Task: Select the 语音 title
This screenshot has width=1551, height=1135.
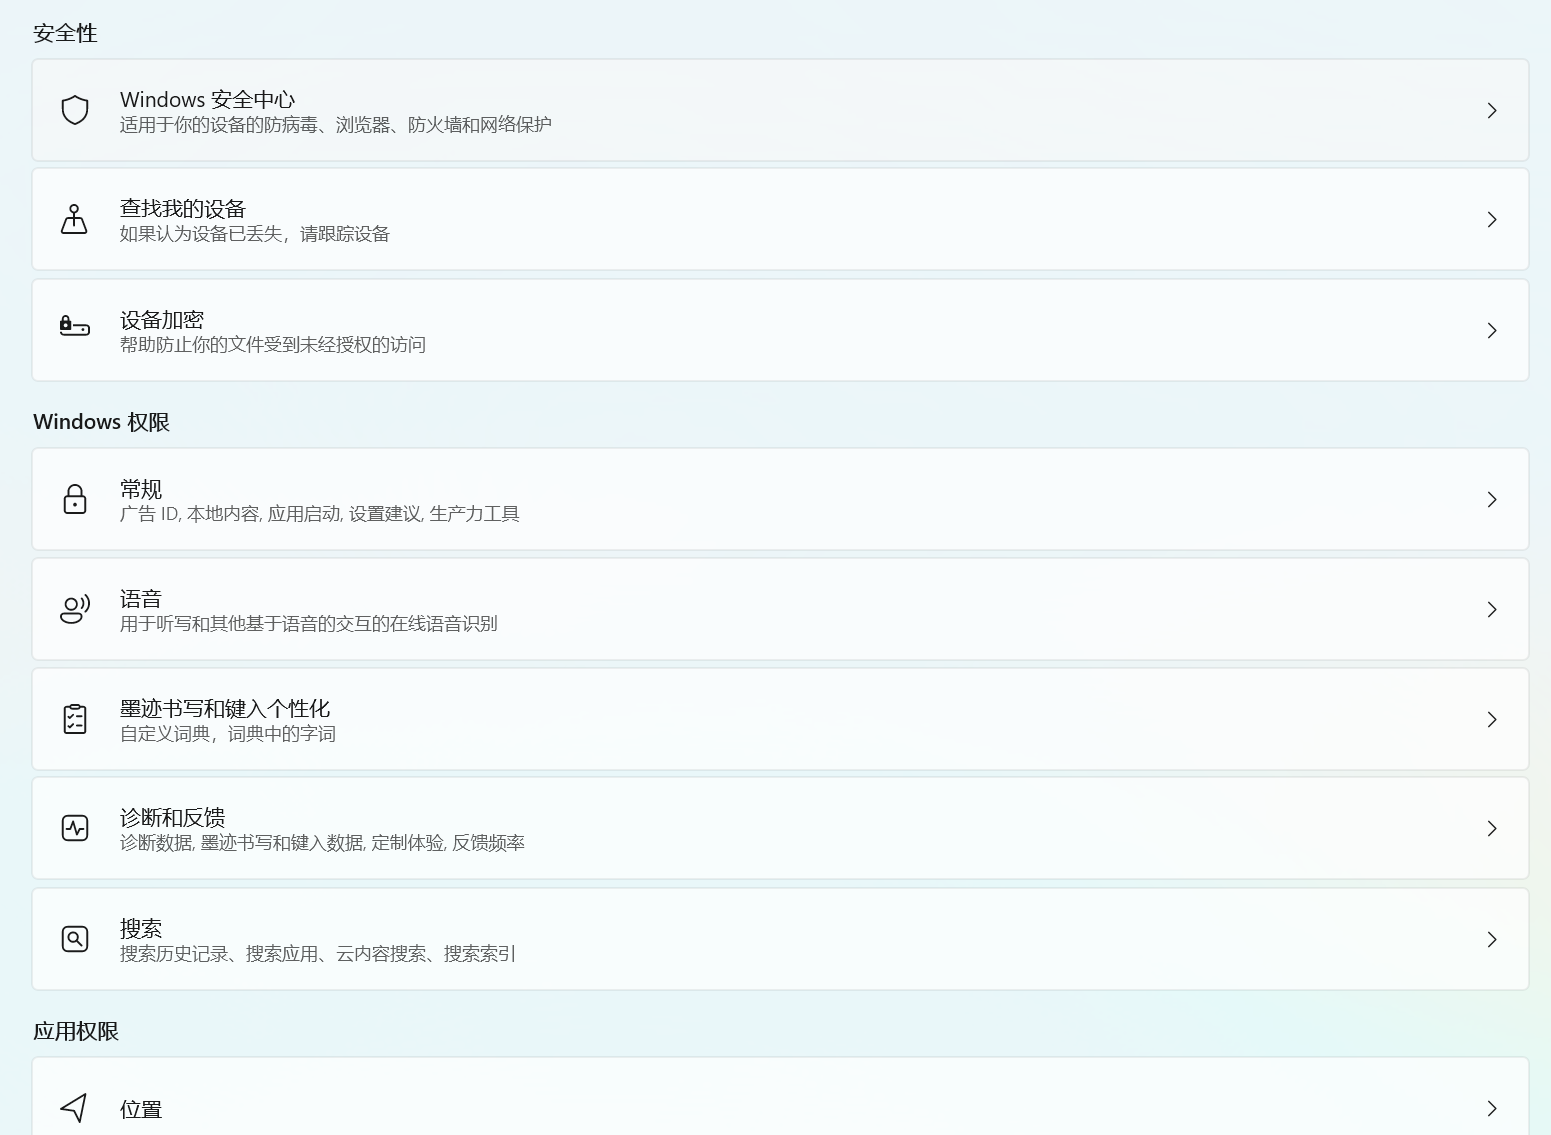Action: pos(141,599)
